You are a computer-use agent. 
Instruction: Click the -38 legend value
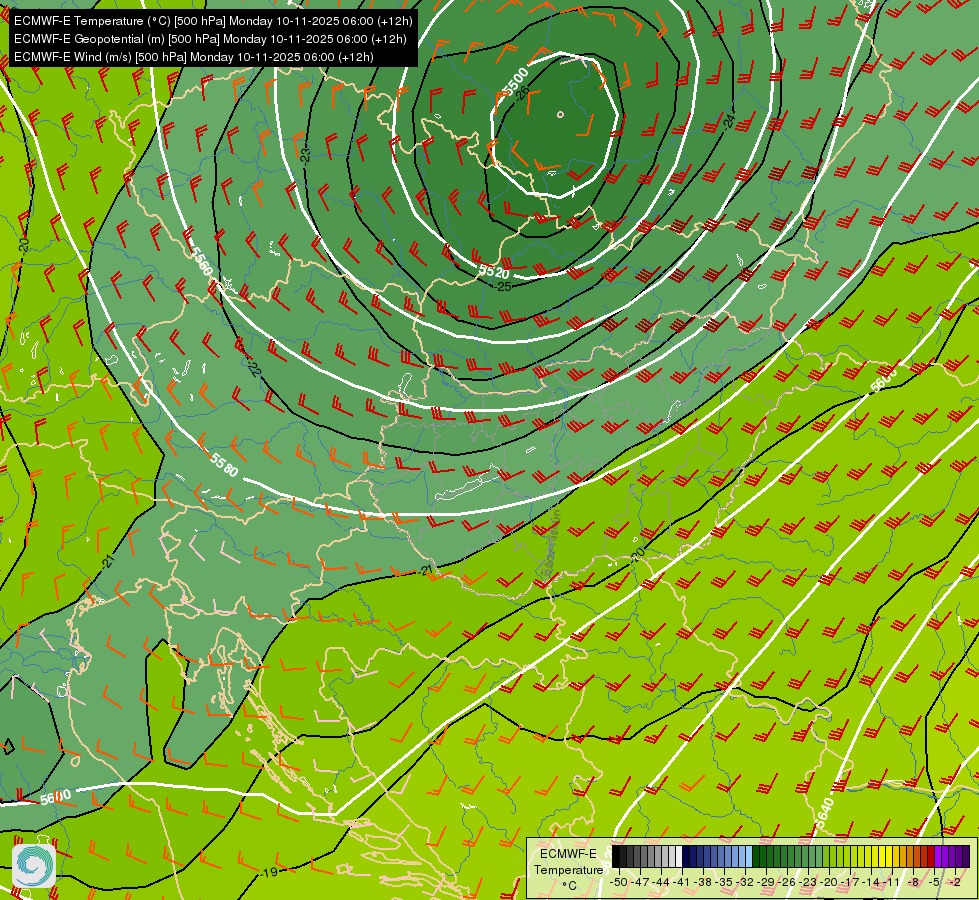703,882
